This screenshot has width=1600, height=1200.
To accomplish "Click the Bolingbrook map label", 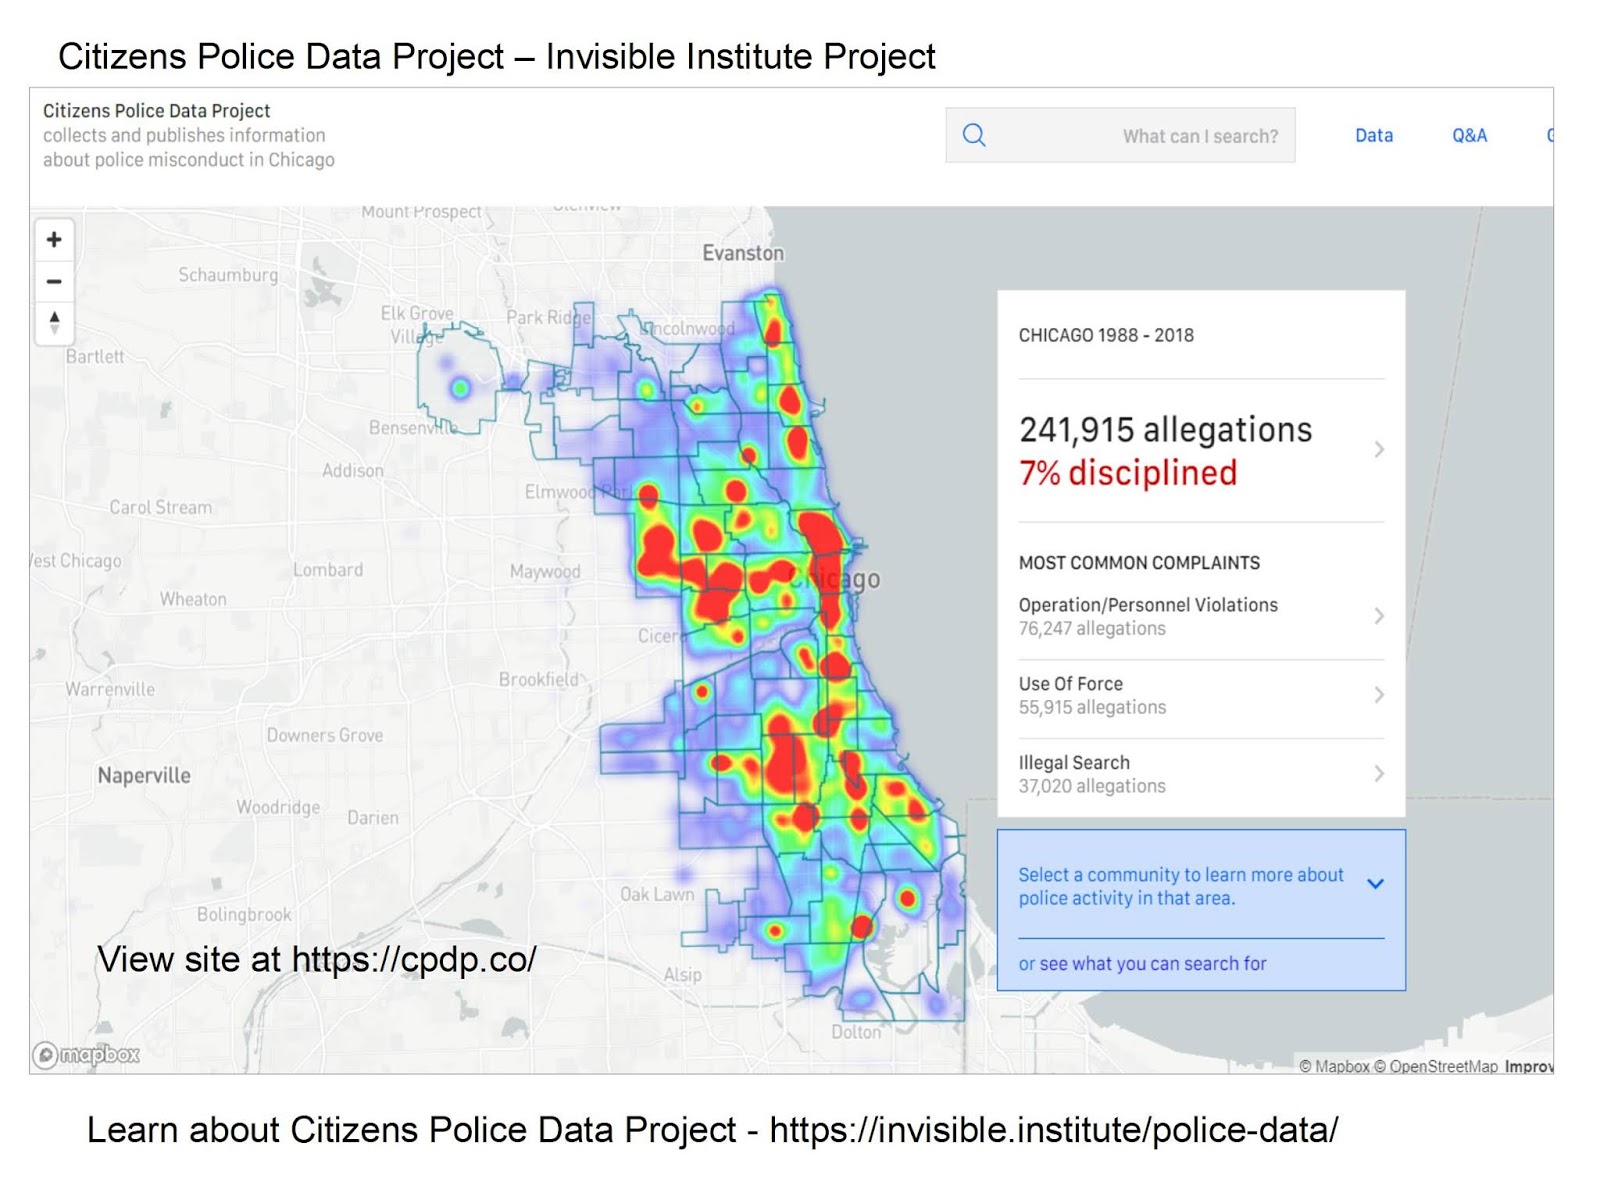I will (x=244, y=915).
